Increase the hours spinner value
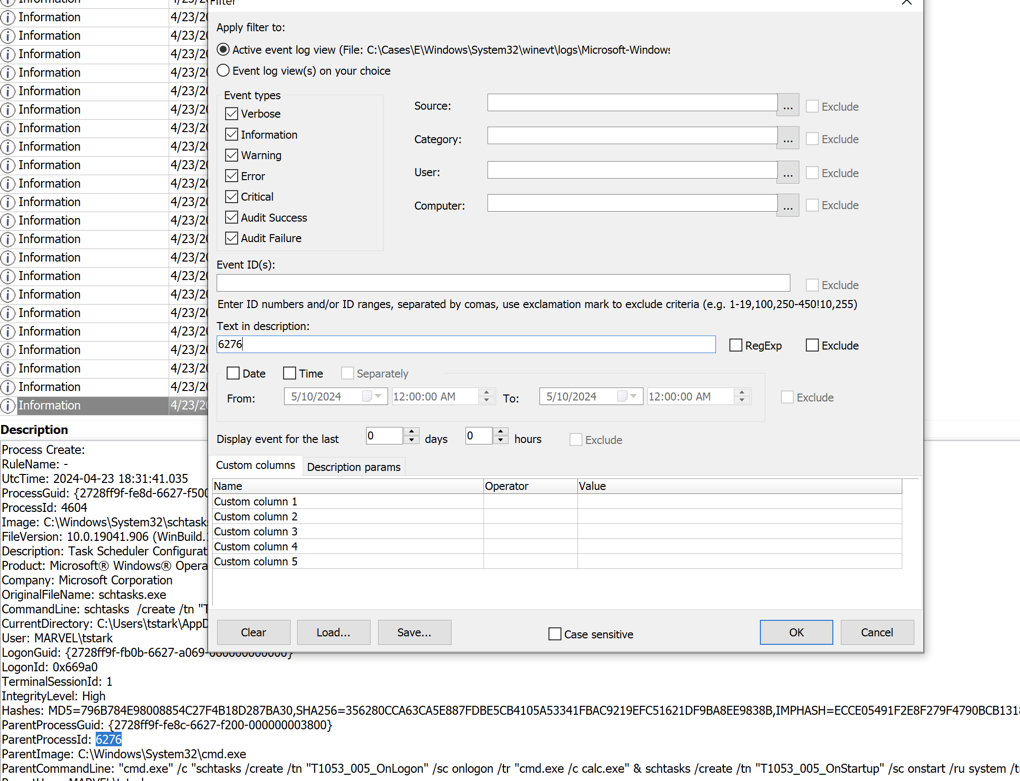 tap(500, 432)
